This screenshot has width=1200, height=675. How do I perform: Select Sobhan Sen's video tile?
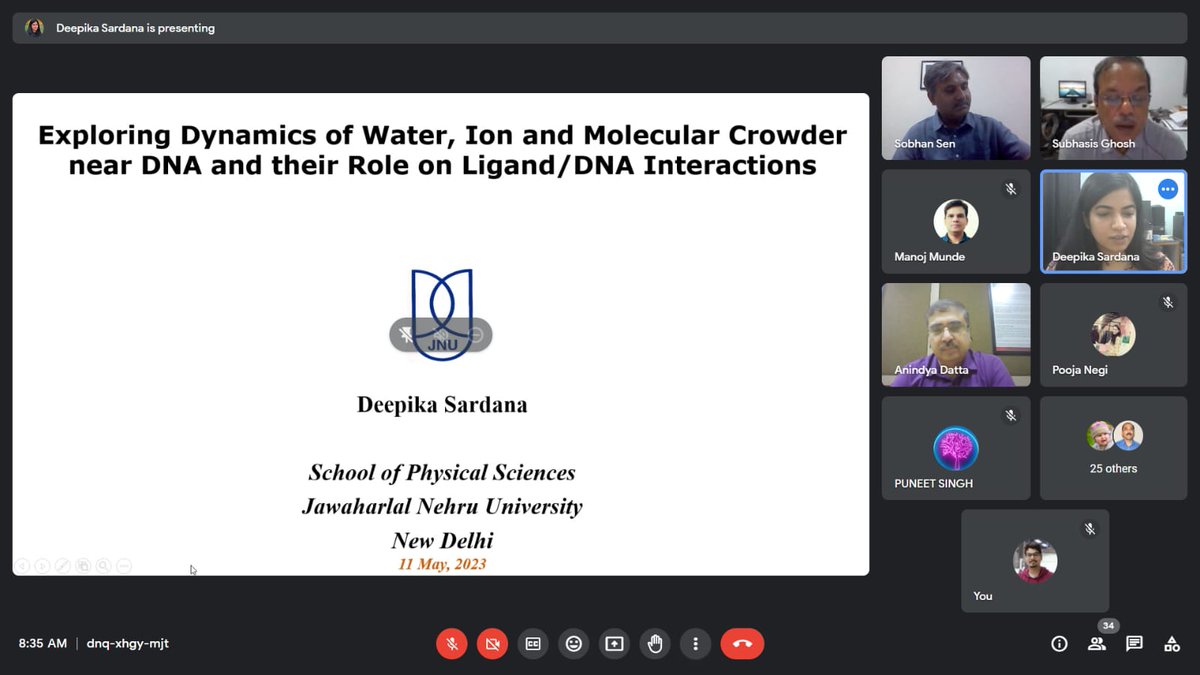[956, 108]
